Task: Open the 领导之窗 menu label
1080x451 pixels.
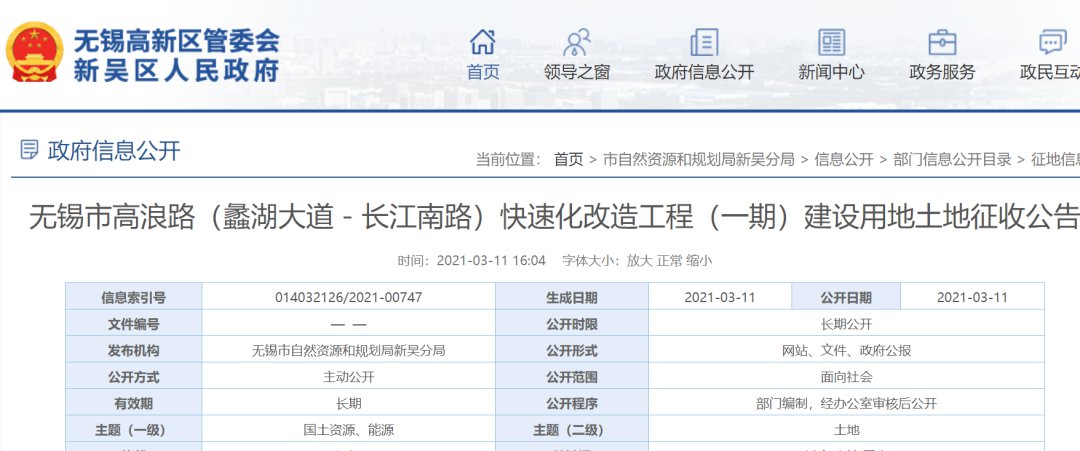Action: [576, 72]
